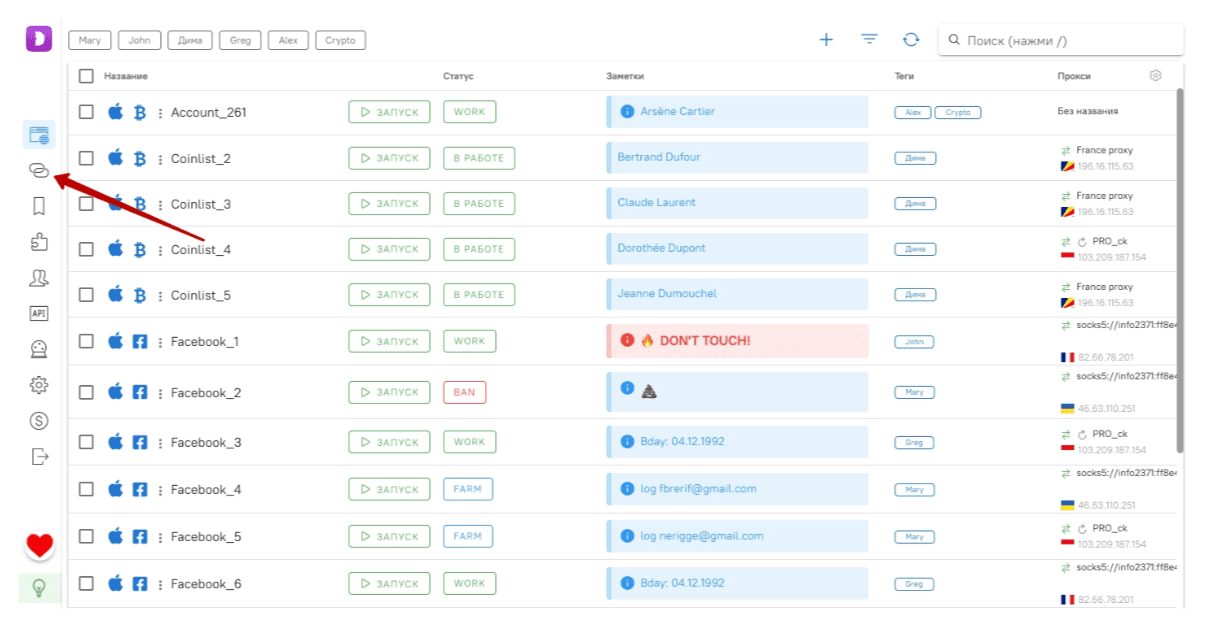Image resolution: width=1216 pixels, height=629 pixels.
Task: Select the Facebook_2 row checkbox
Action: coord(86,393)
